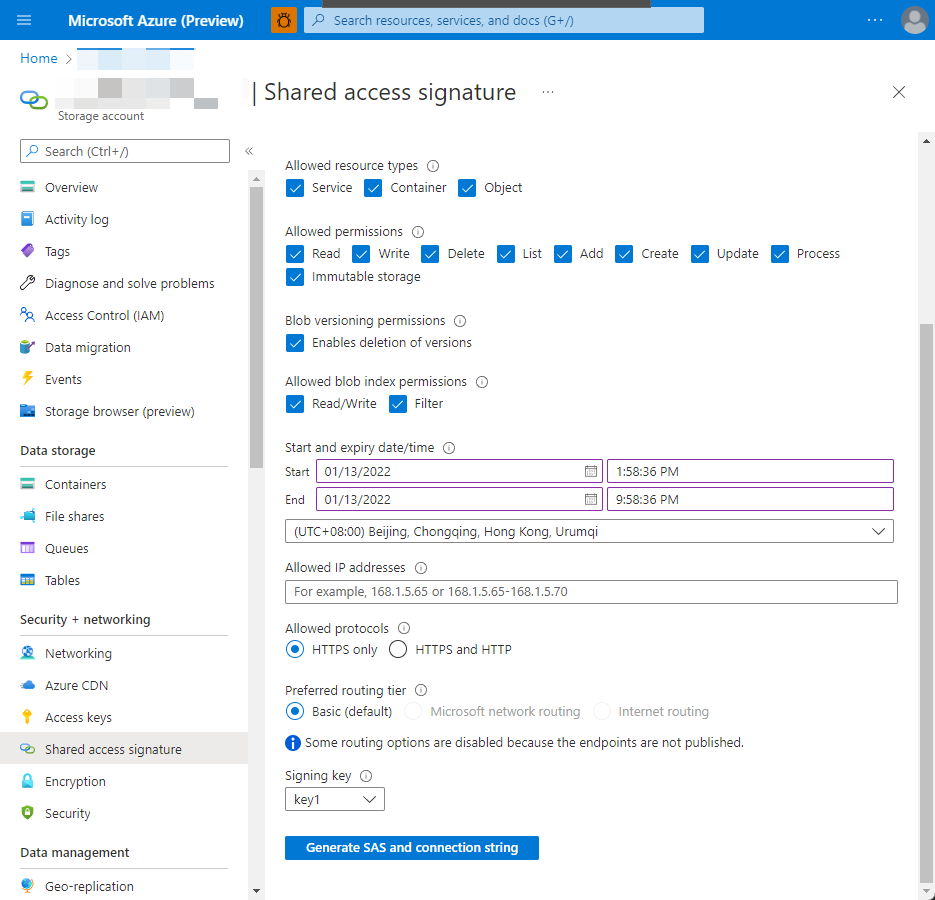The width and height of the screenshot is (935, 900).
Task: Uncheck the Delete permission
Action: 430,254
